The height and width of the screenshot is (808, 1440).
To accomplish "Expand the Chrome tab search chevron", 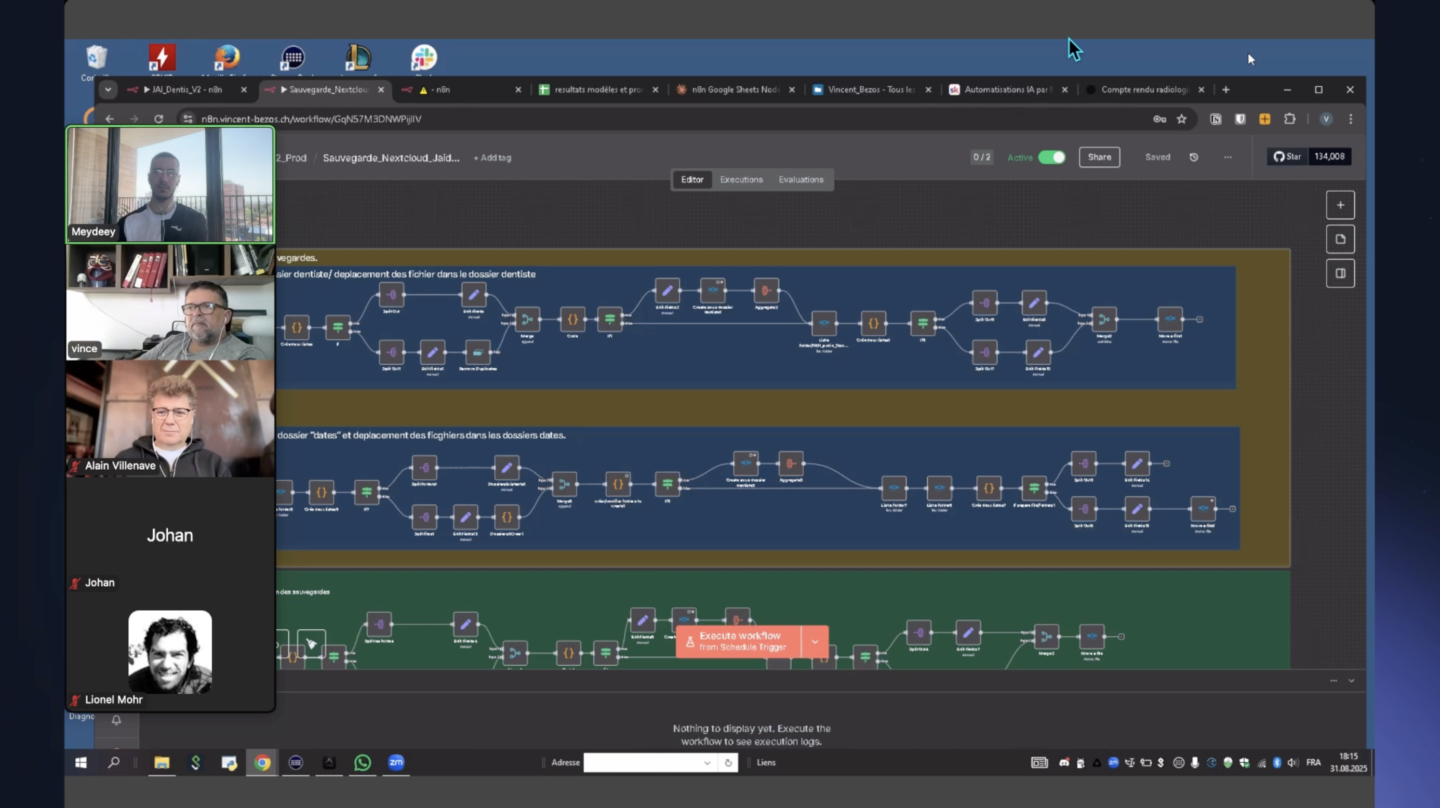I will point(108,90).
